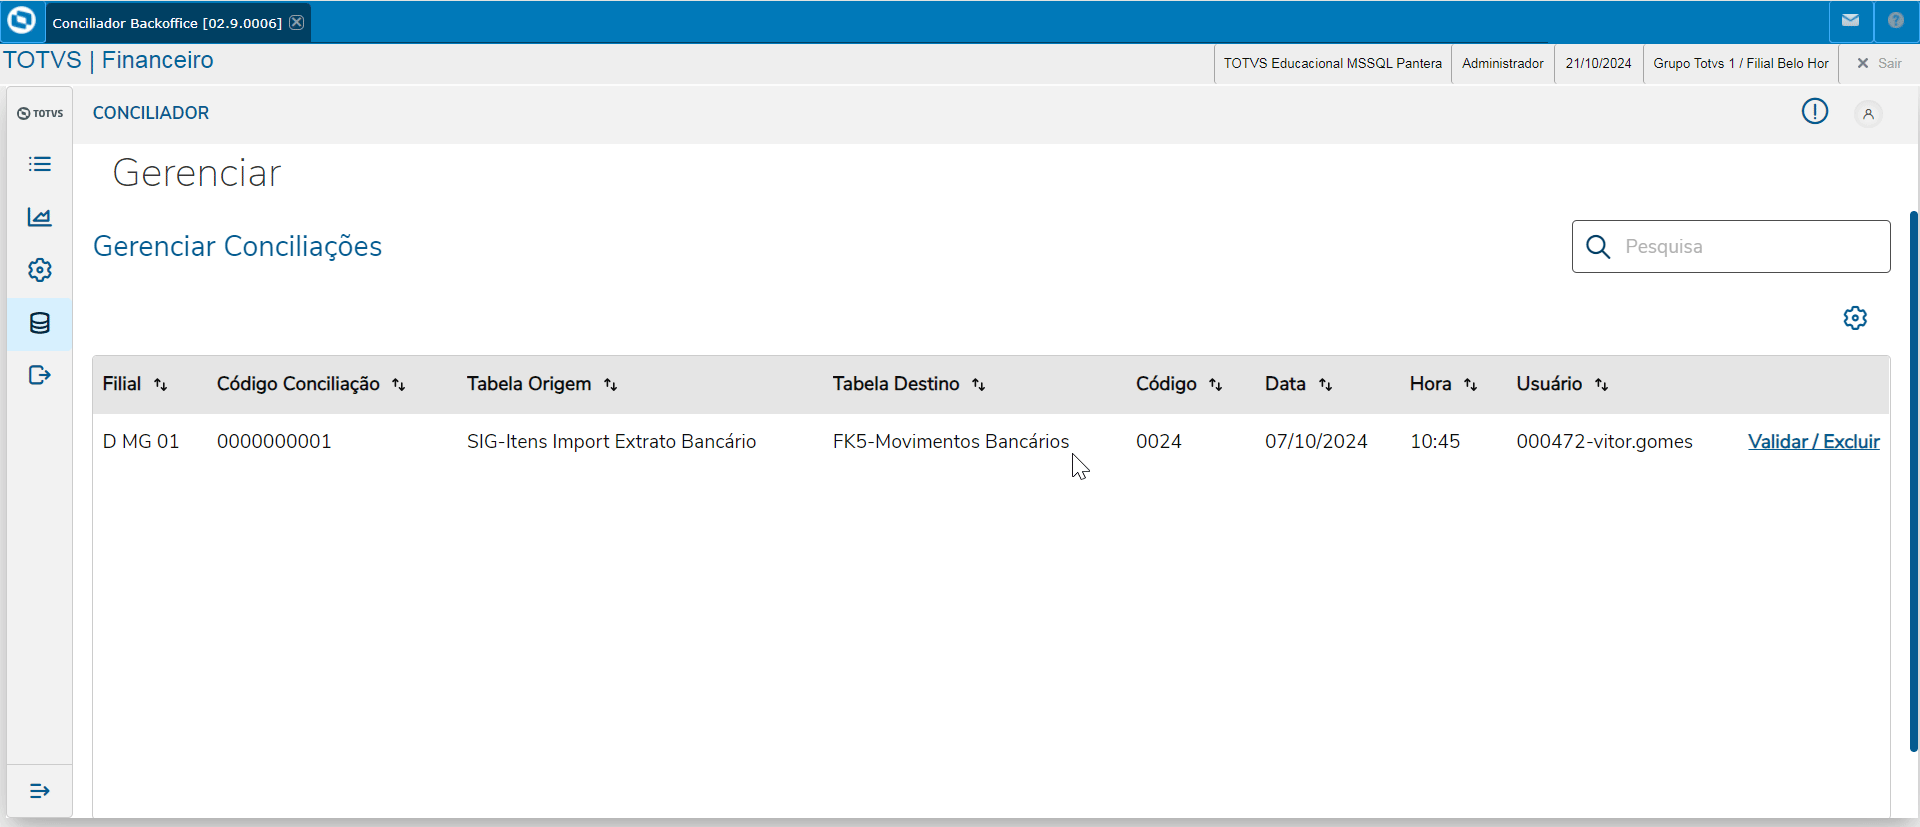Viewport: 1920px width, 827px height.
Task: Click the information circle icon
Action: pos(1814,112)
